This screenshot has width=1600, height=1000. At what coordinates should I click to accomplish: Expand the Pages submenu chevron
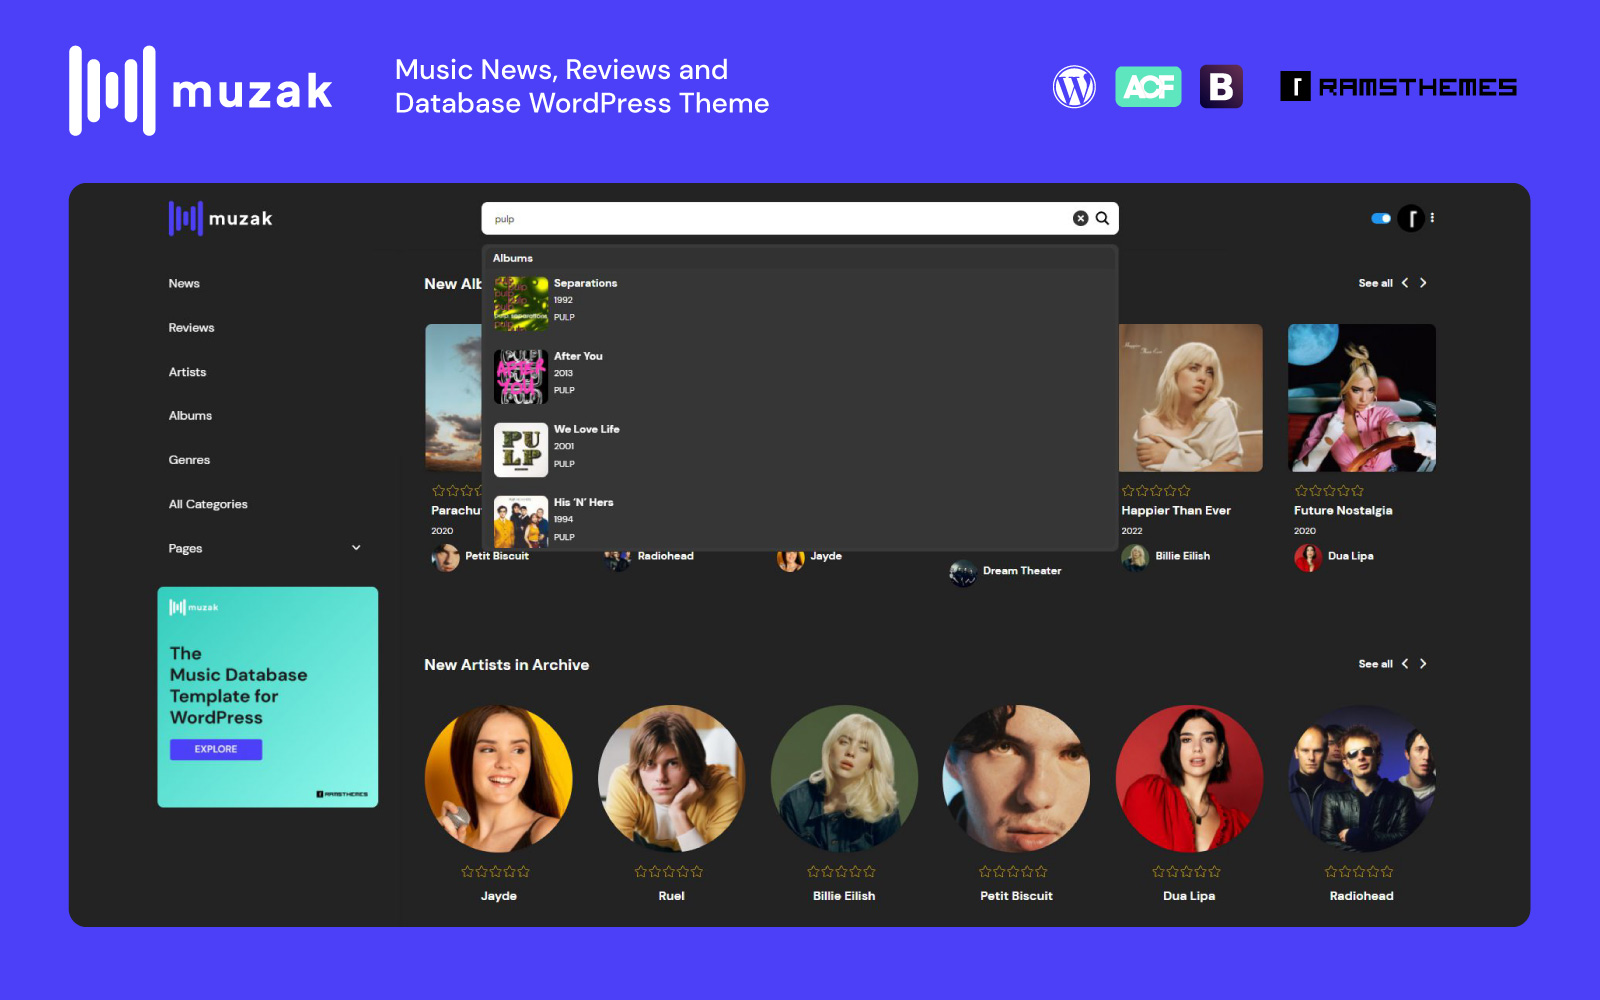(356, 548)
